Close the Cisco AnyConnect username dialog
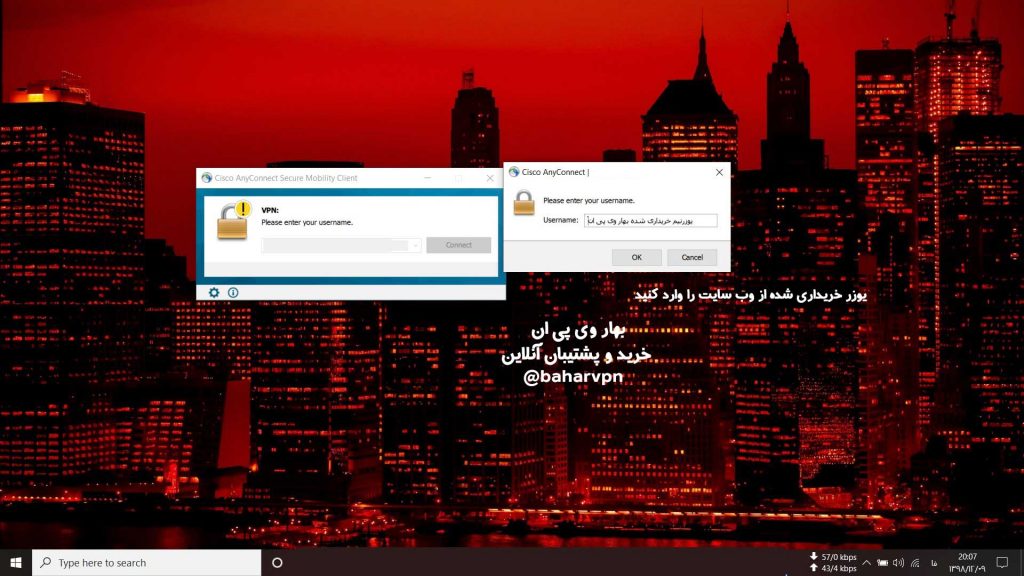The image size is (1024, 576). point(718,172)
